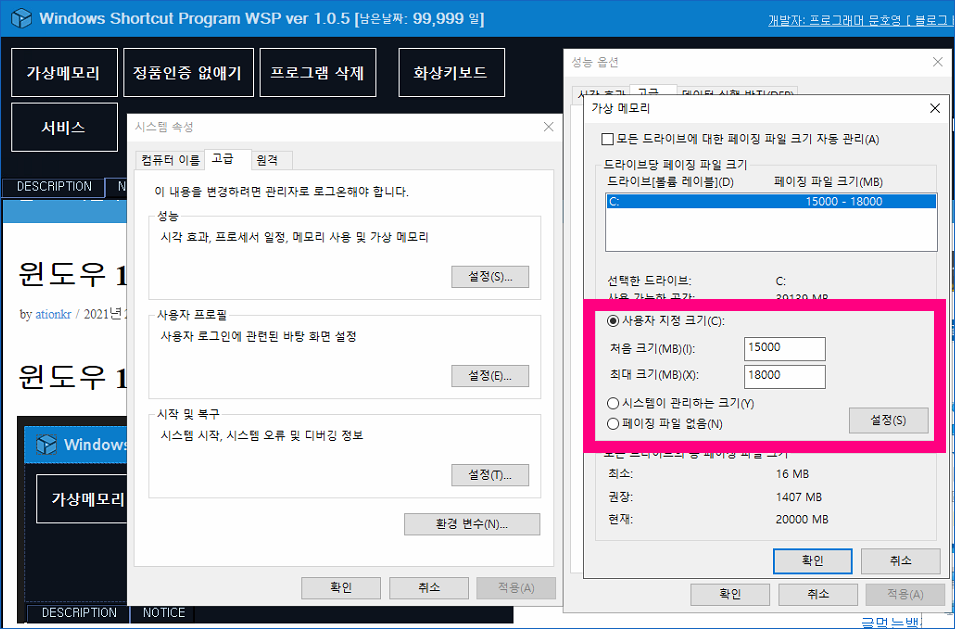
Task: Launch the 화상키보드 shortcut
Action: coord(451,73)
